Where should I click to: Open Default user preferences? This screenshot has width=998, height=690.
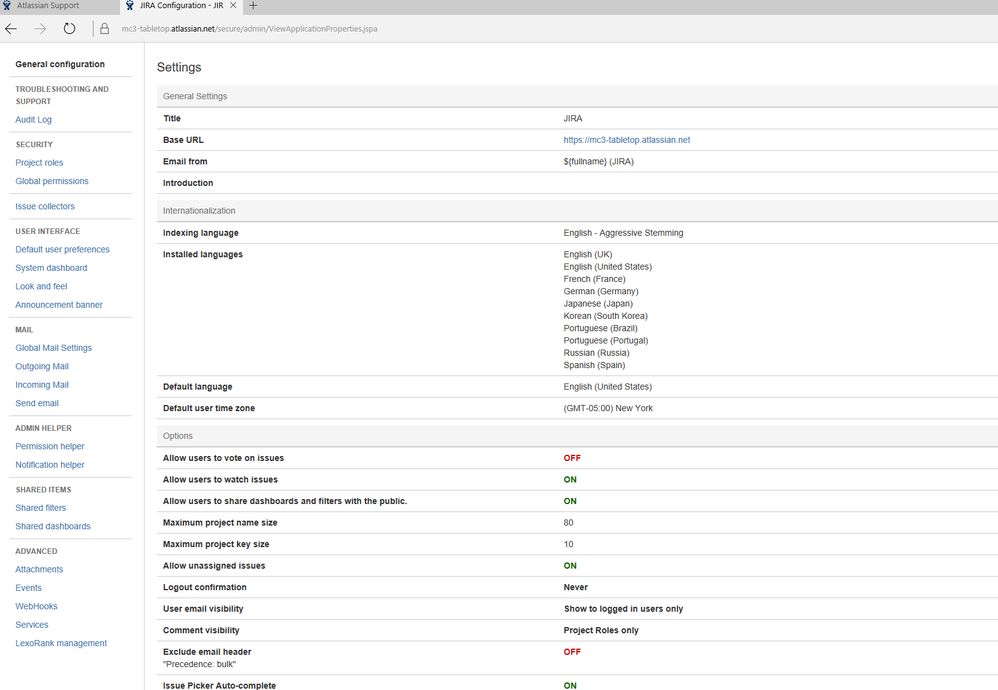coord(62,250)
